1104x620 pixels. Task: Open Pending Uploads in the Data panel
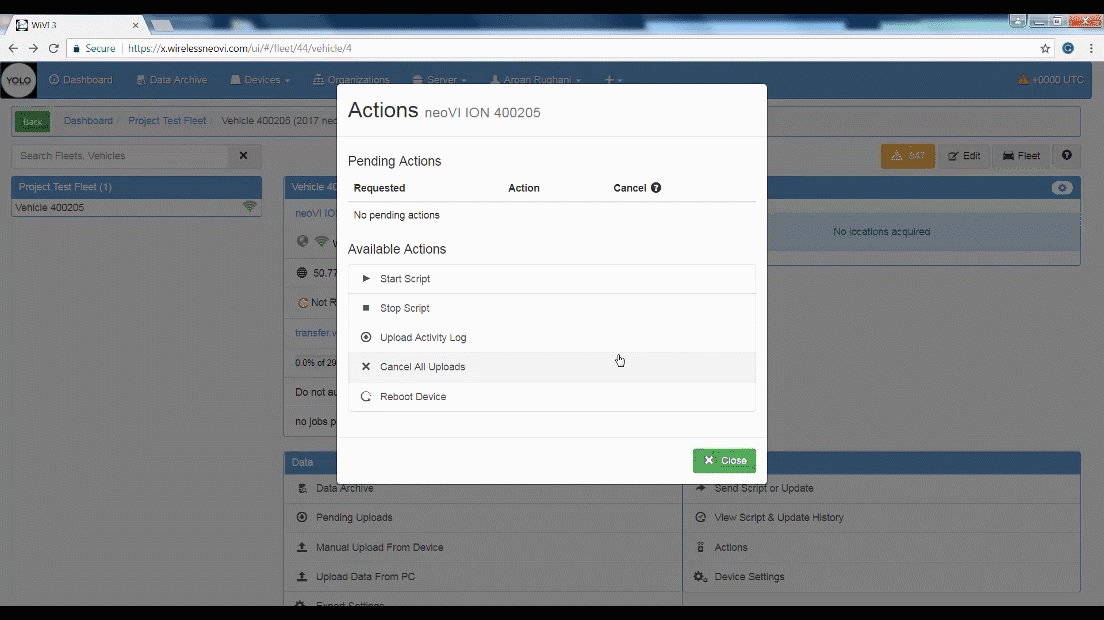pyautogui.click(x=353, y=517)
